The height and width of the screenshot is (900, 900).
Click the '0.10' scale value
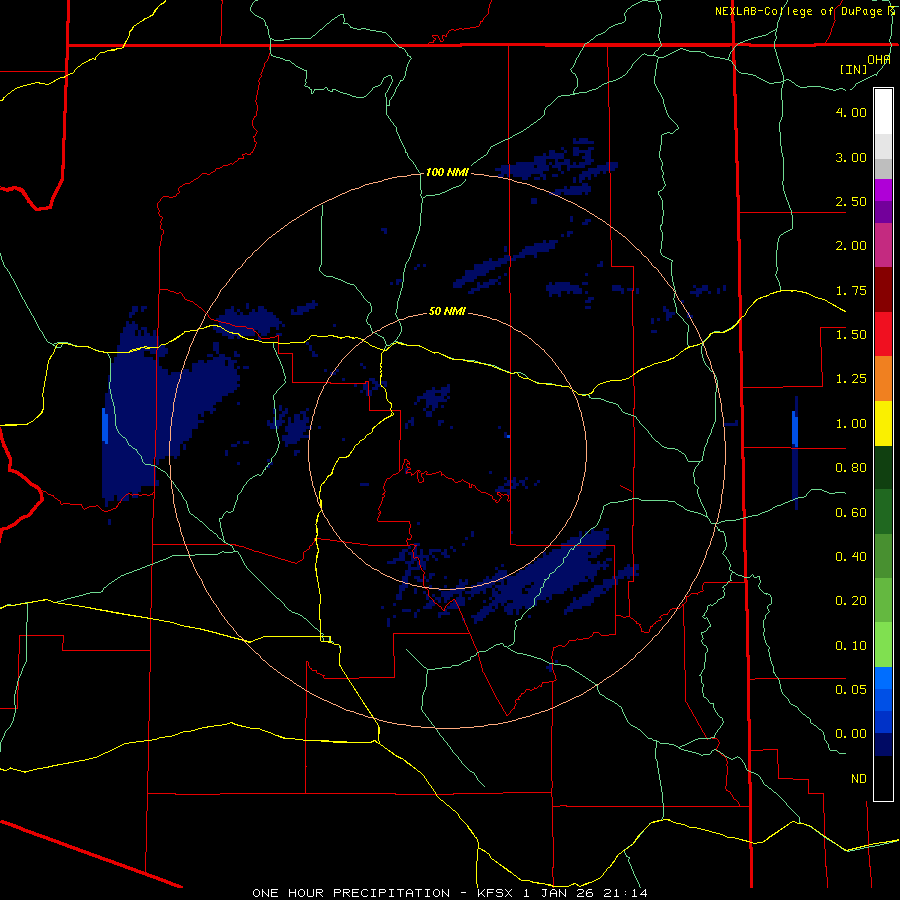click(851, 646)
